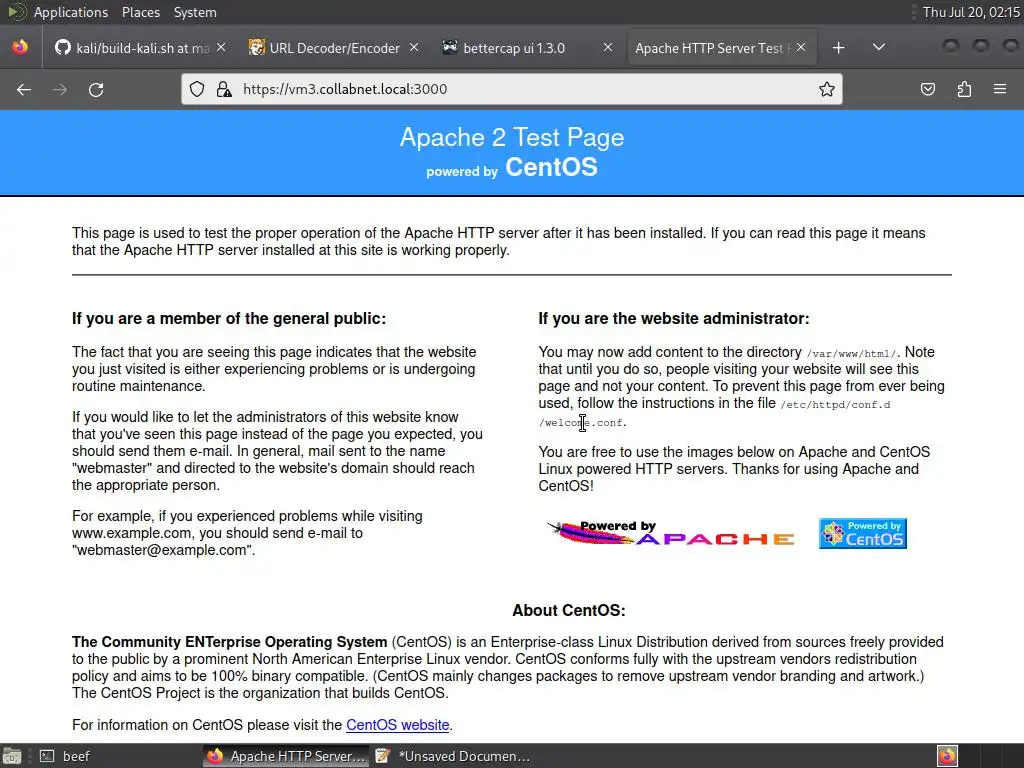Click the "webmaster@example.com" text
Image resolution: width=1024 pixels, height=768 pixels.
(x=162, y=550)
